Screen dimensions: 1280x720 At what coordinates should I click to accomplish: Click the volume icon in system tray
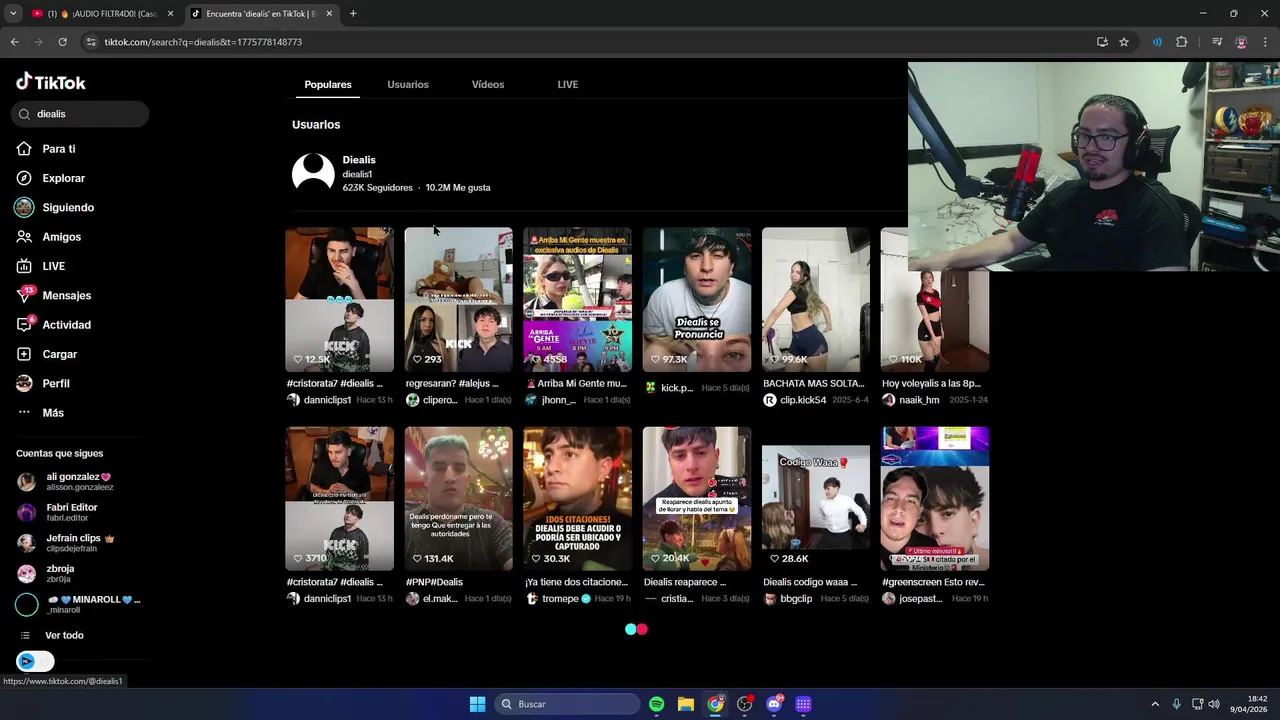(1214, 704)
